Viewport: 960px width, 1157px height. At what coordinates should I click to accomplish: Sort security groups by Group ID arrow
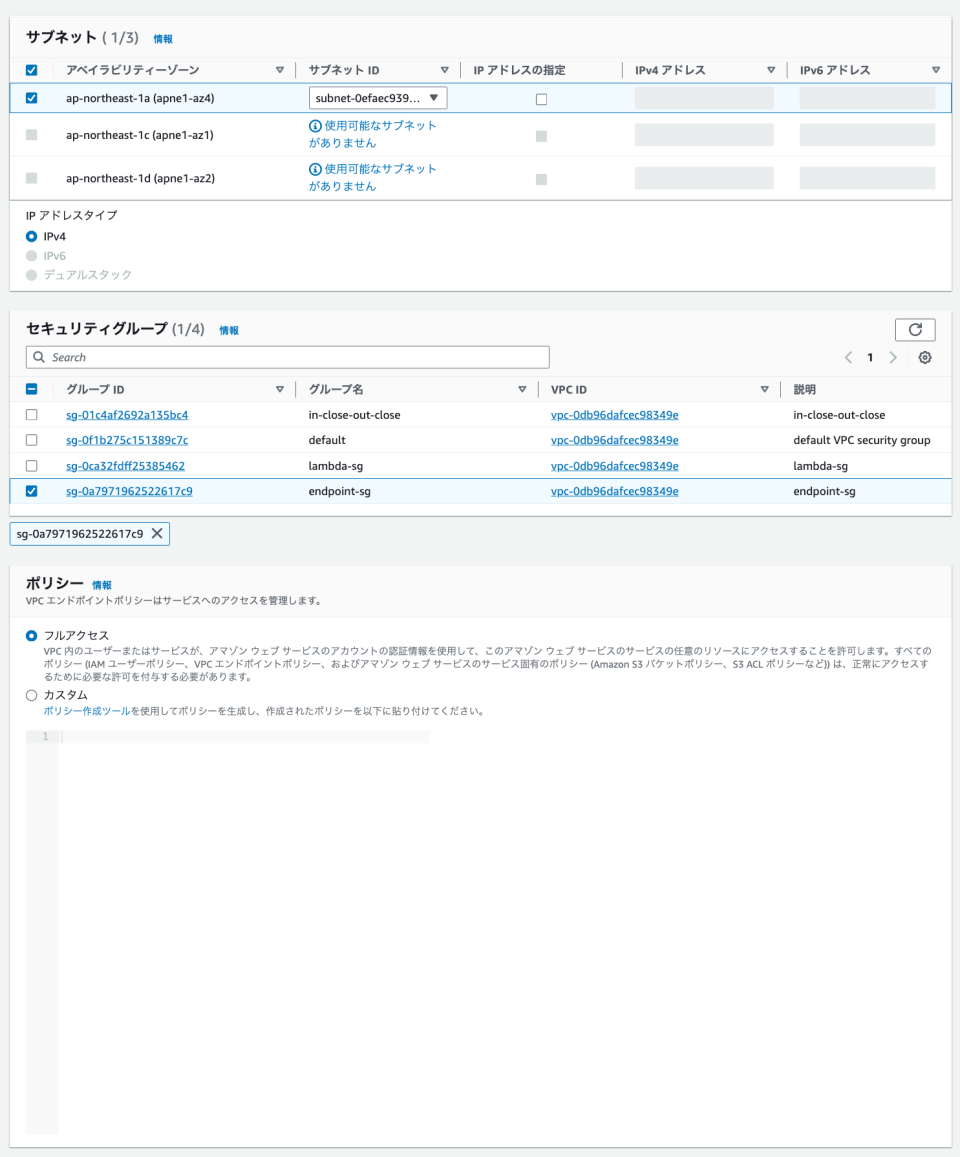(x=279, y=389)
